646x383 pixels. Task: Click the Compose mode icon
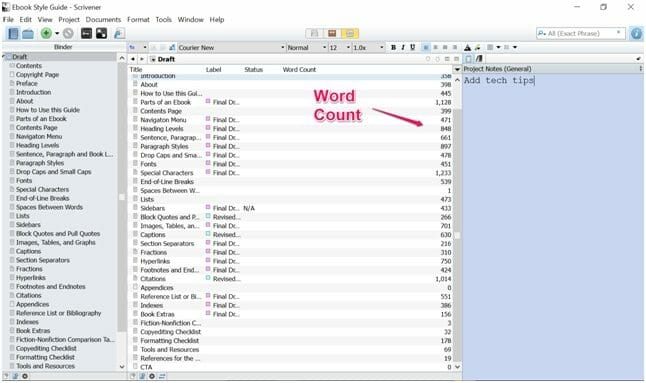coord(86,33)
